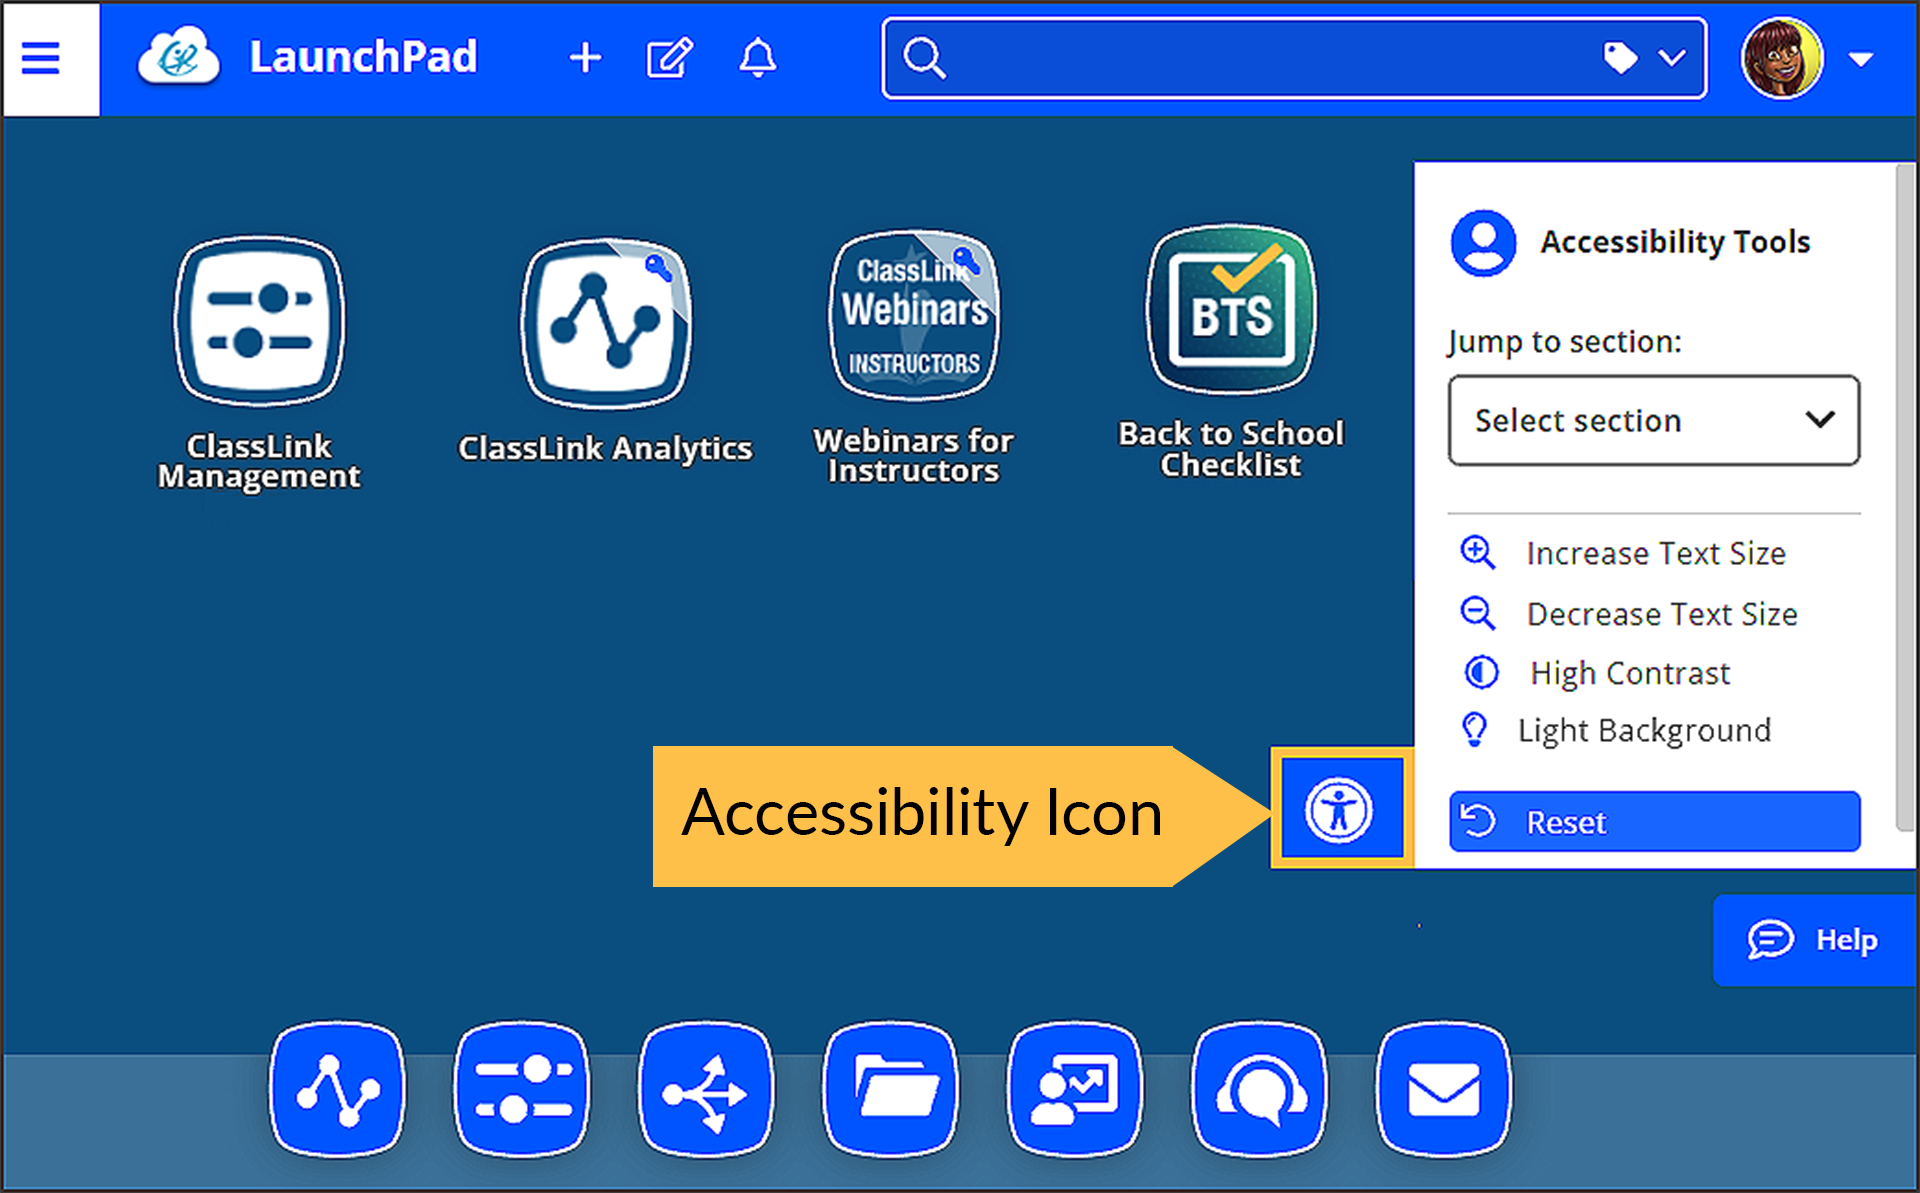Open the ClassLink Management app icon
1920x1193 pixels.
tap(259, 320)
